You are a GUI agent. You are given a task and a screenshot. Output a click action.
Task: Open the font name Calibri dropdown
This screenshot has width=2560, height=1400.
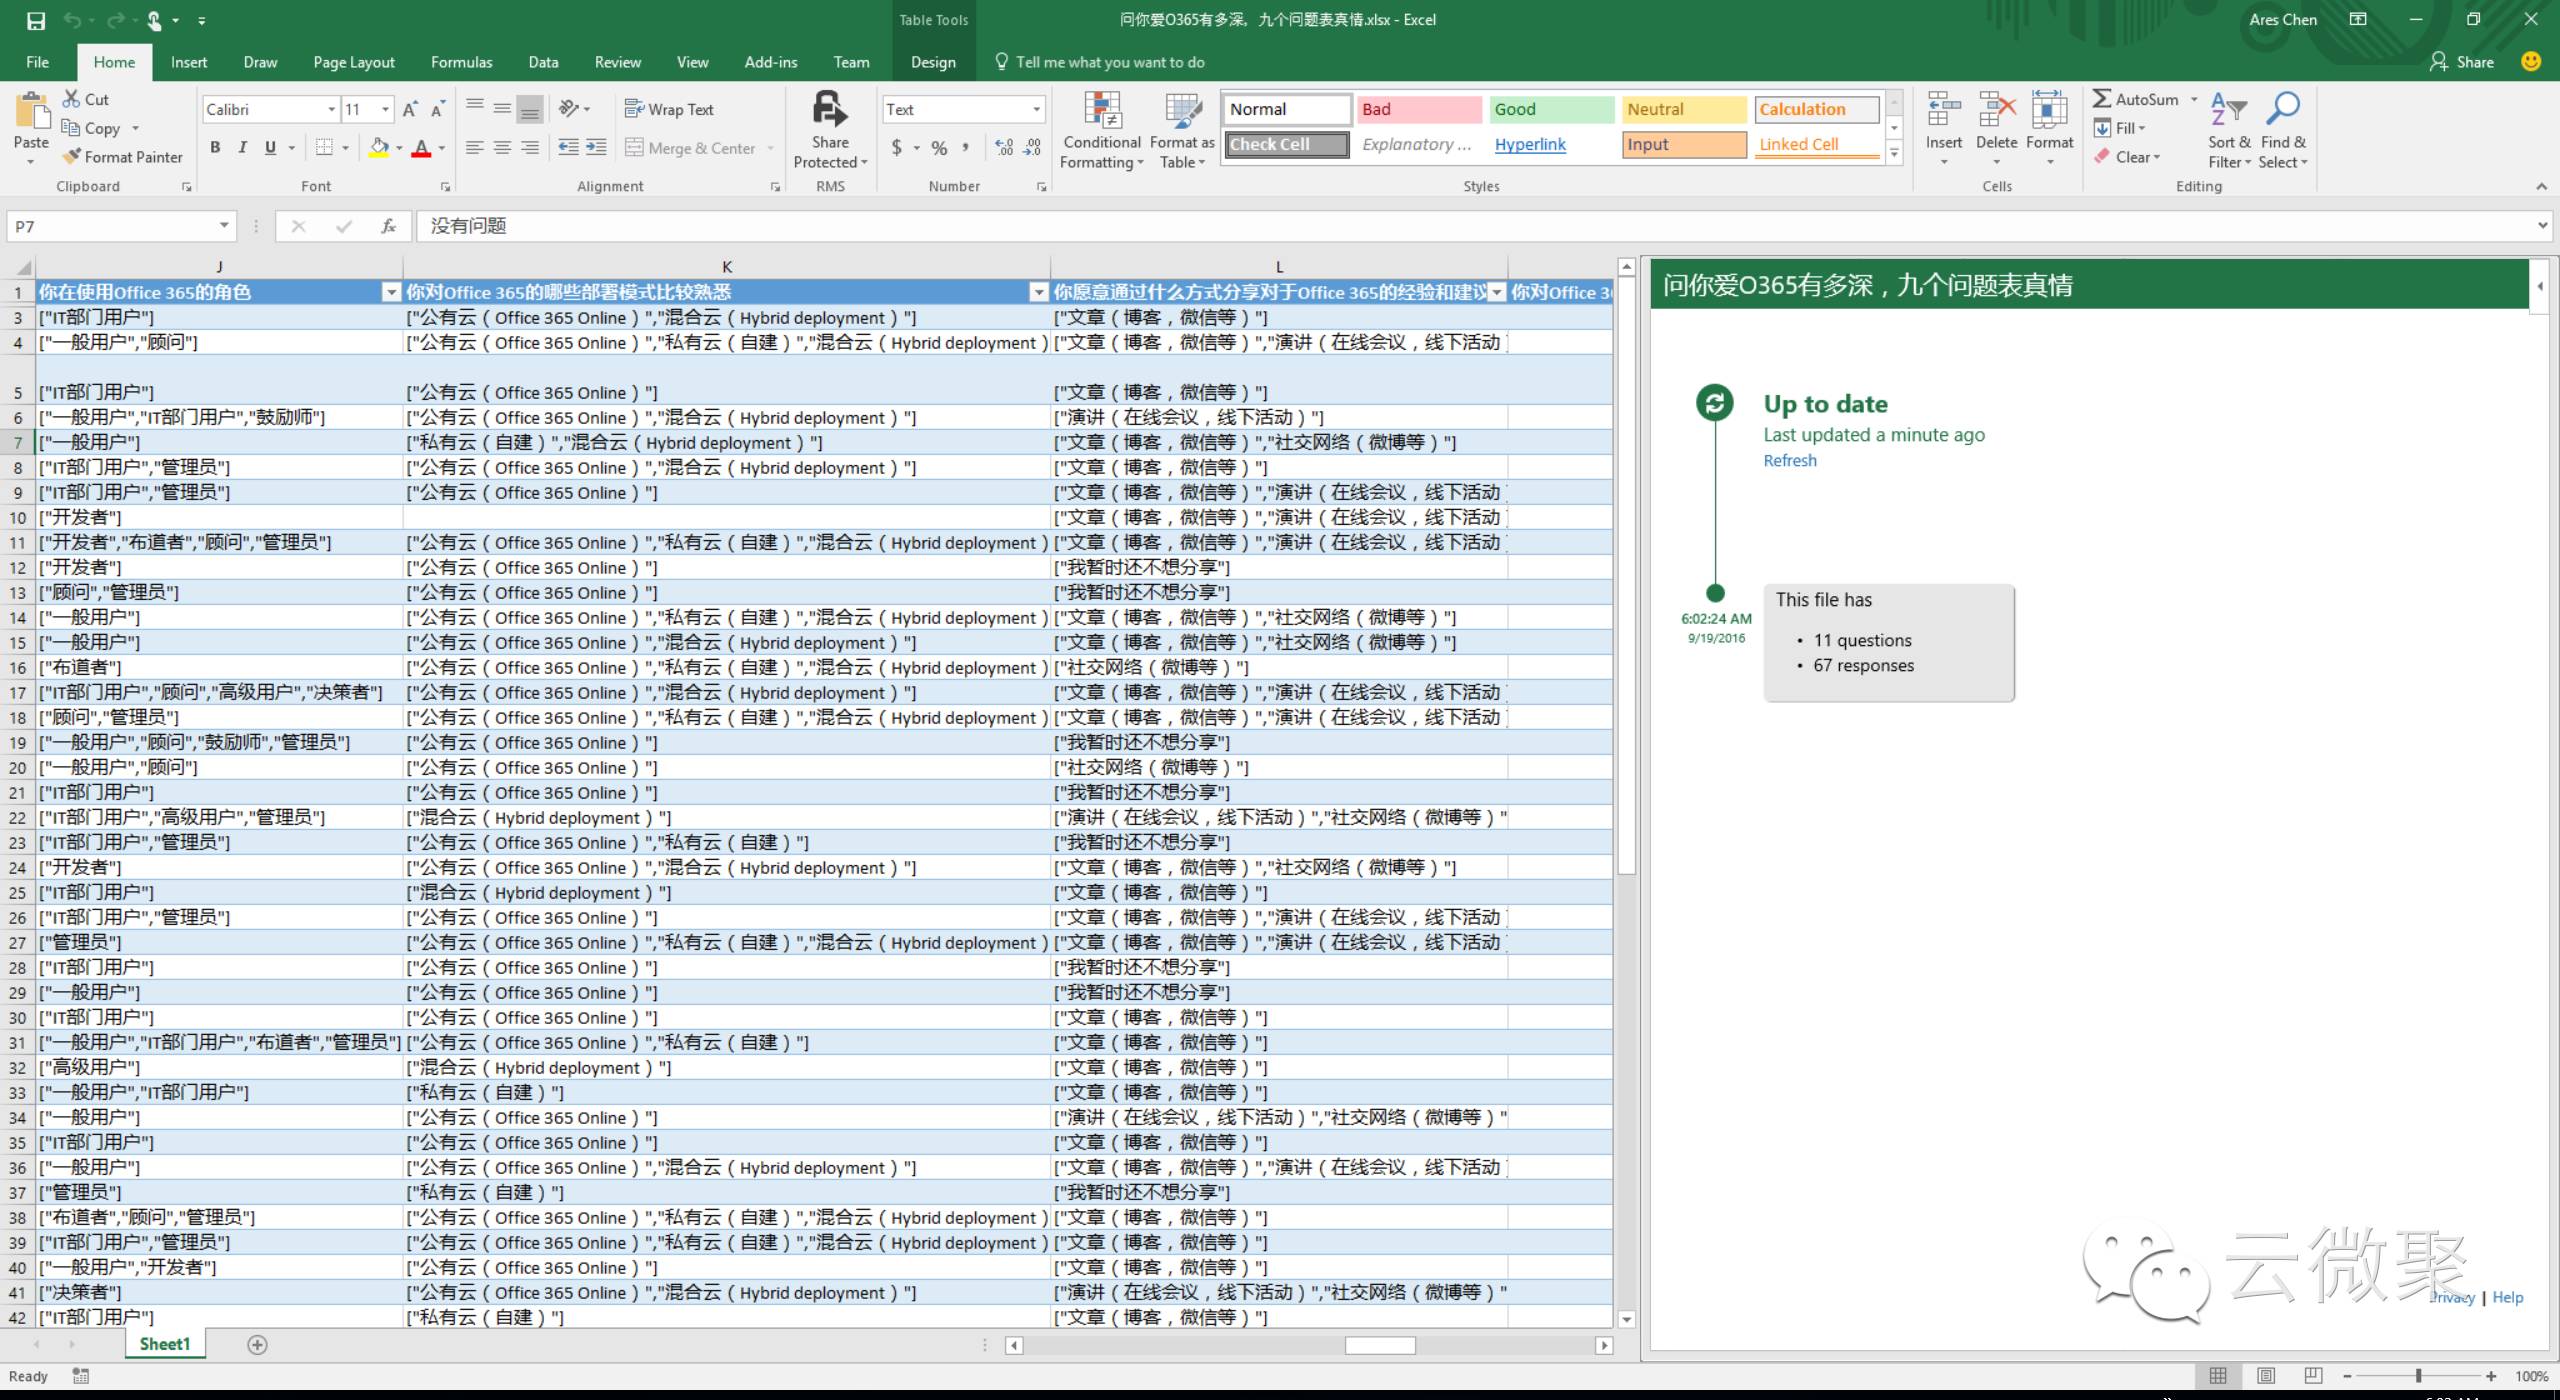(x=332, y=109)
